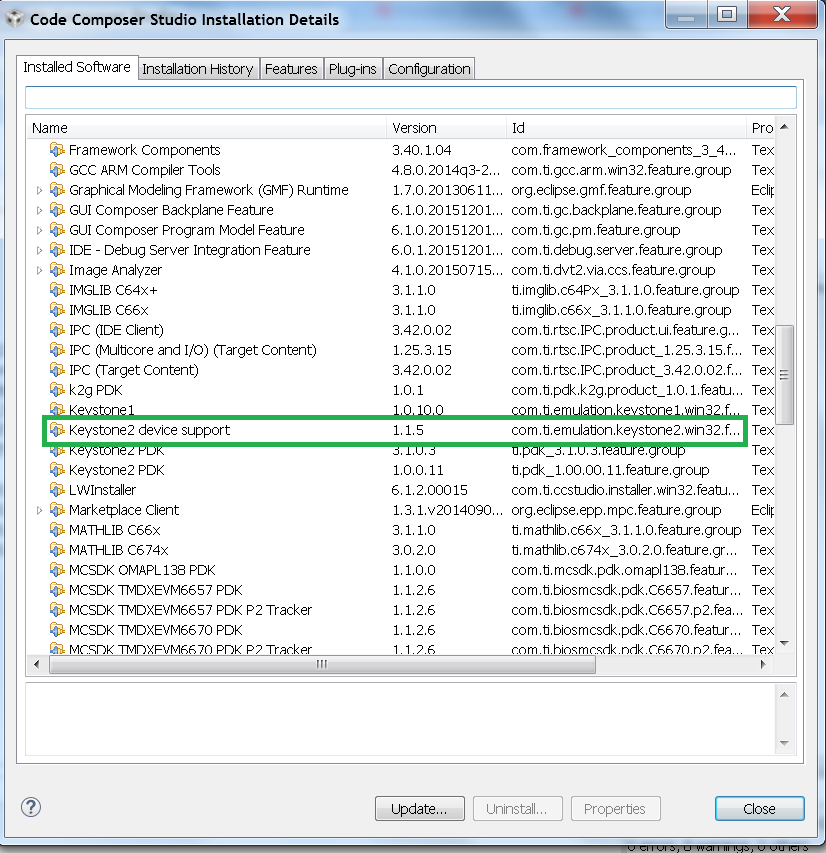Click the Update... button
The image size is (826, 853).
(420, 809)
